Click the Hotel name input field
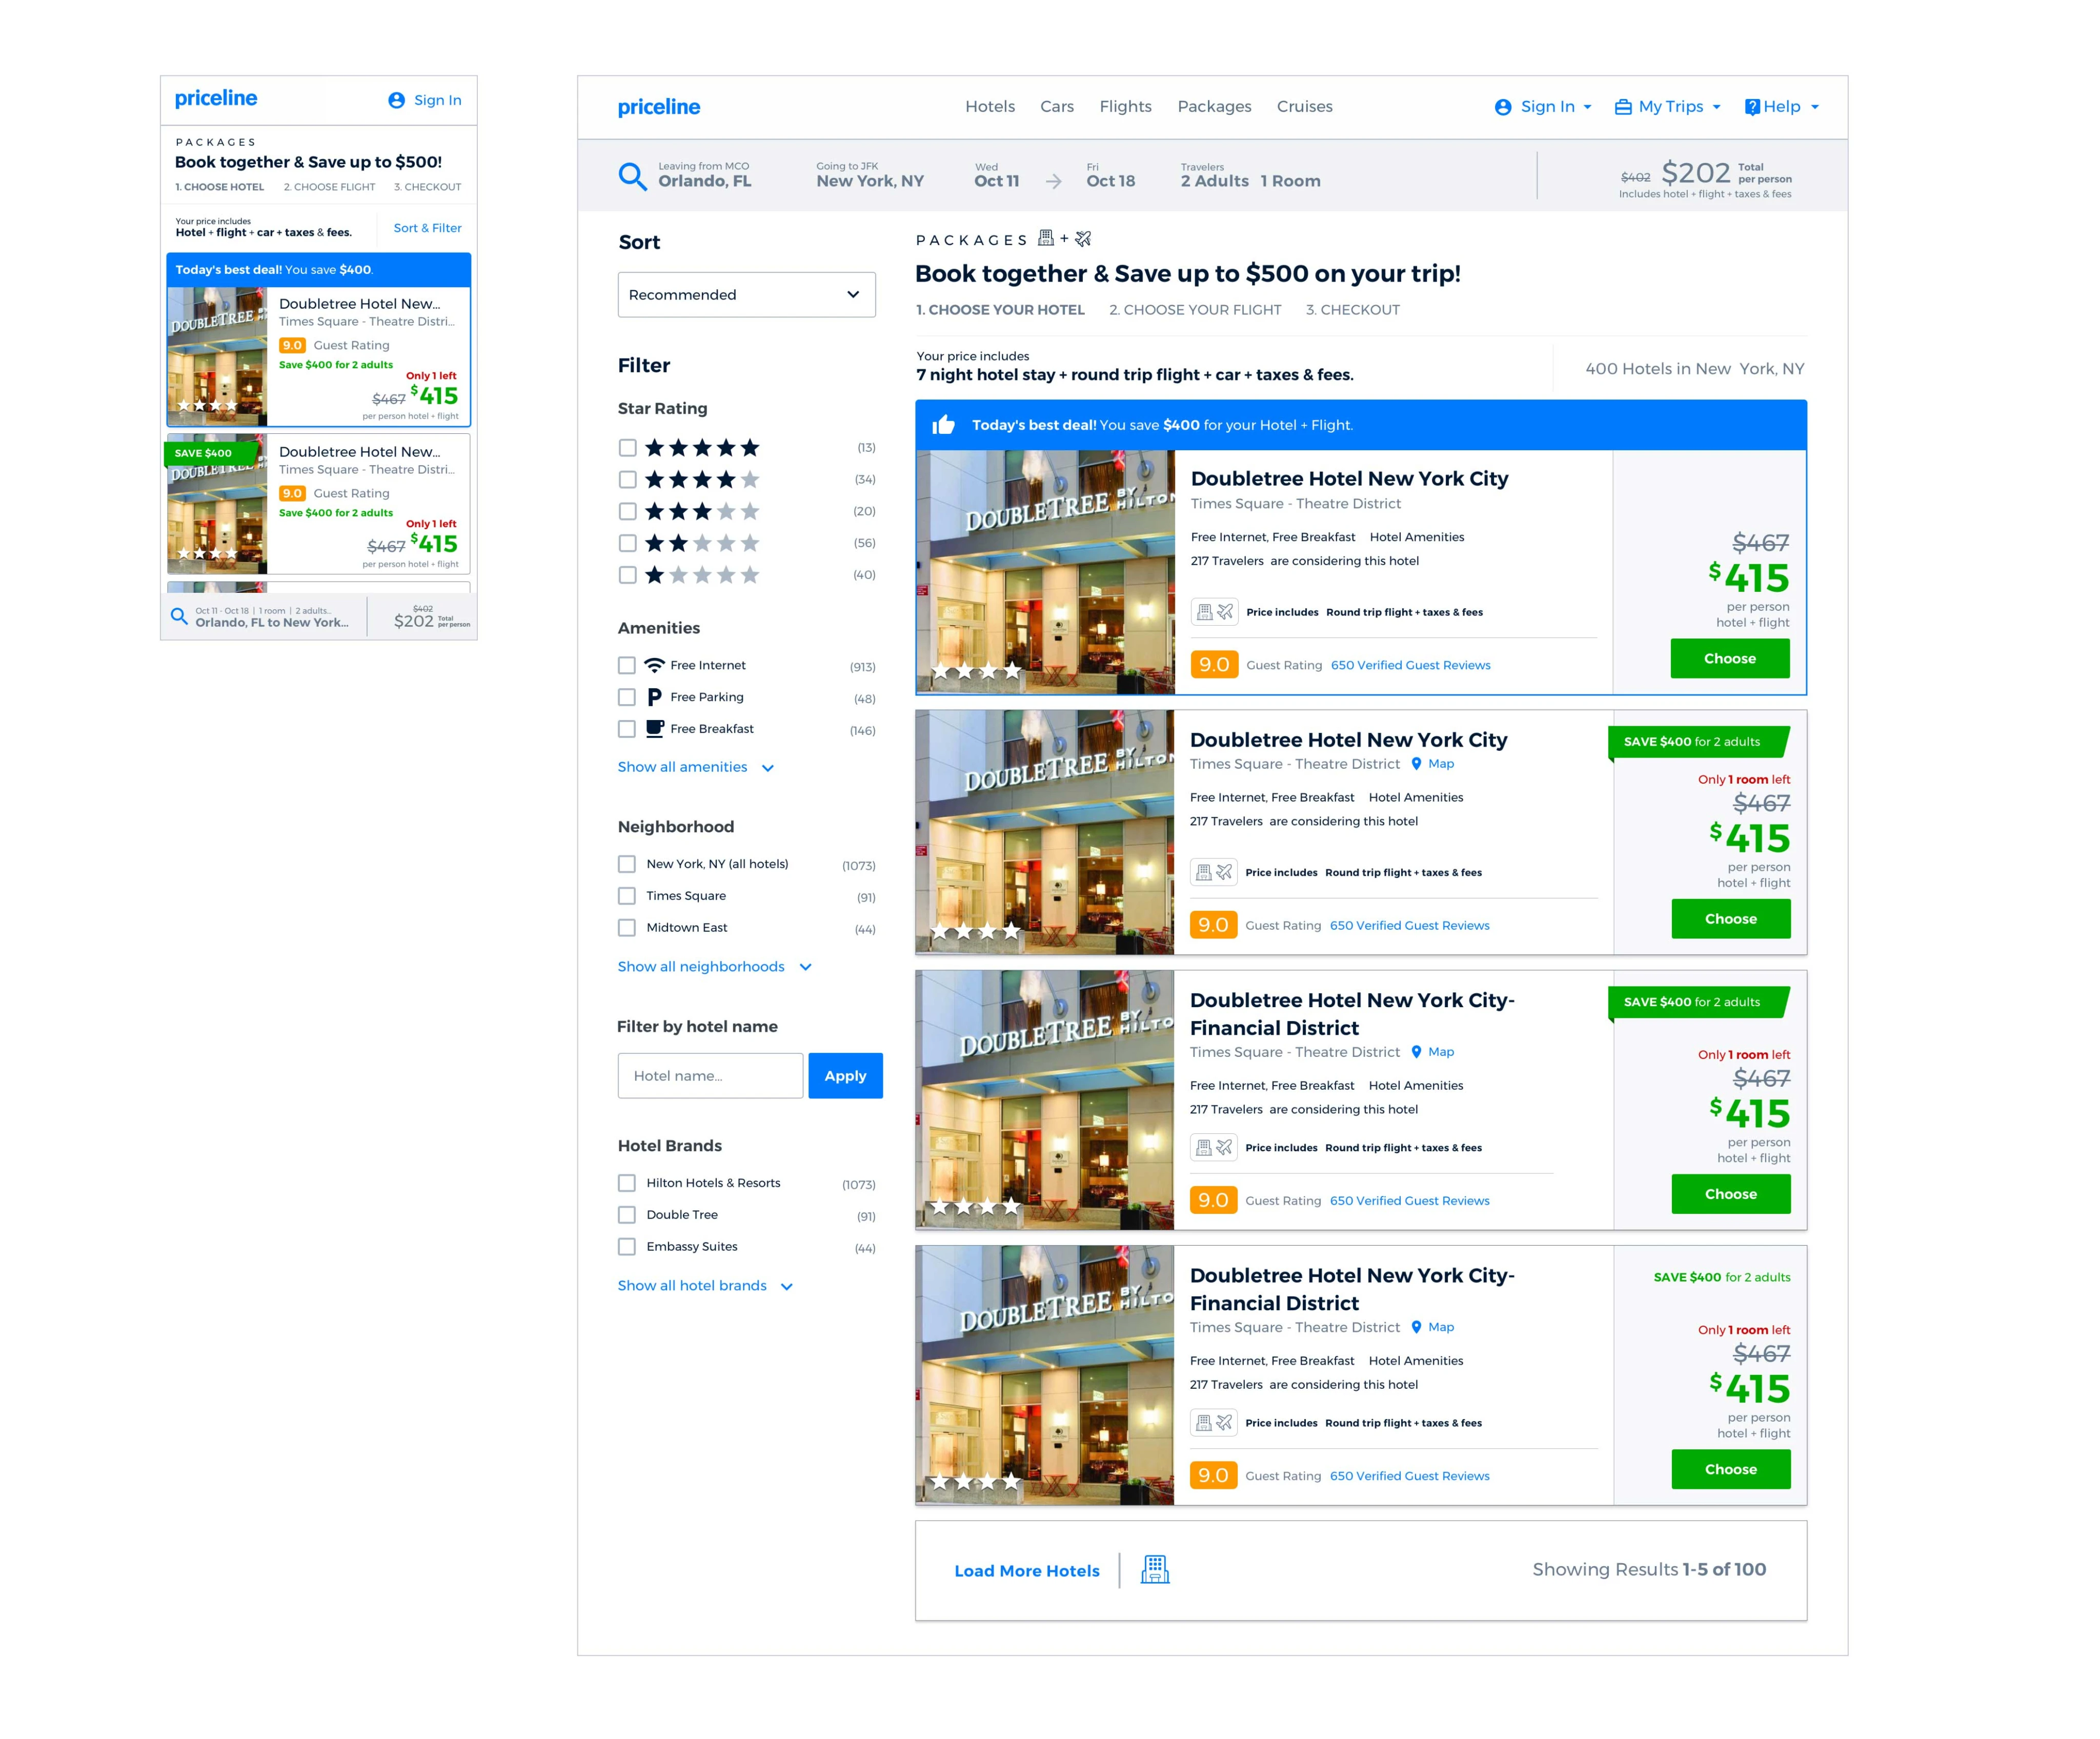Image resolution: width=2100 pixels, height=1739 pixels. (x=710, y=1076)
